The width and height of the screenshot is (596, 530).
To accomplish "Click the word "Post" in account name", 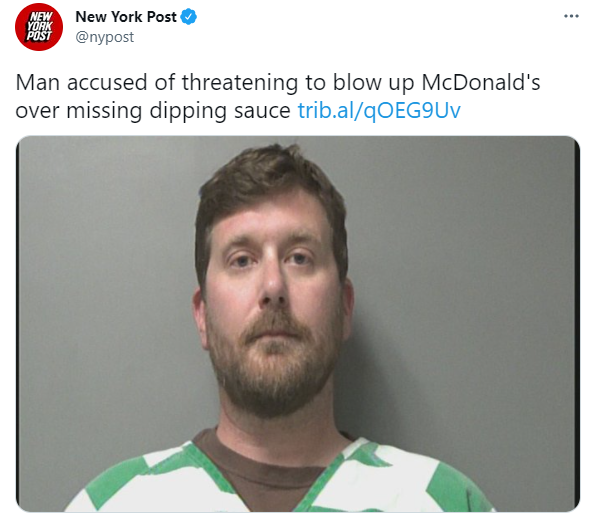I will pos(162,17).
